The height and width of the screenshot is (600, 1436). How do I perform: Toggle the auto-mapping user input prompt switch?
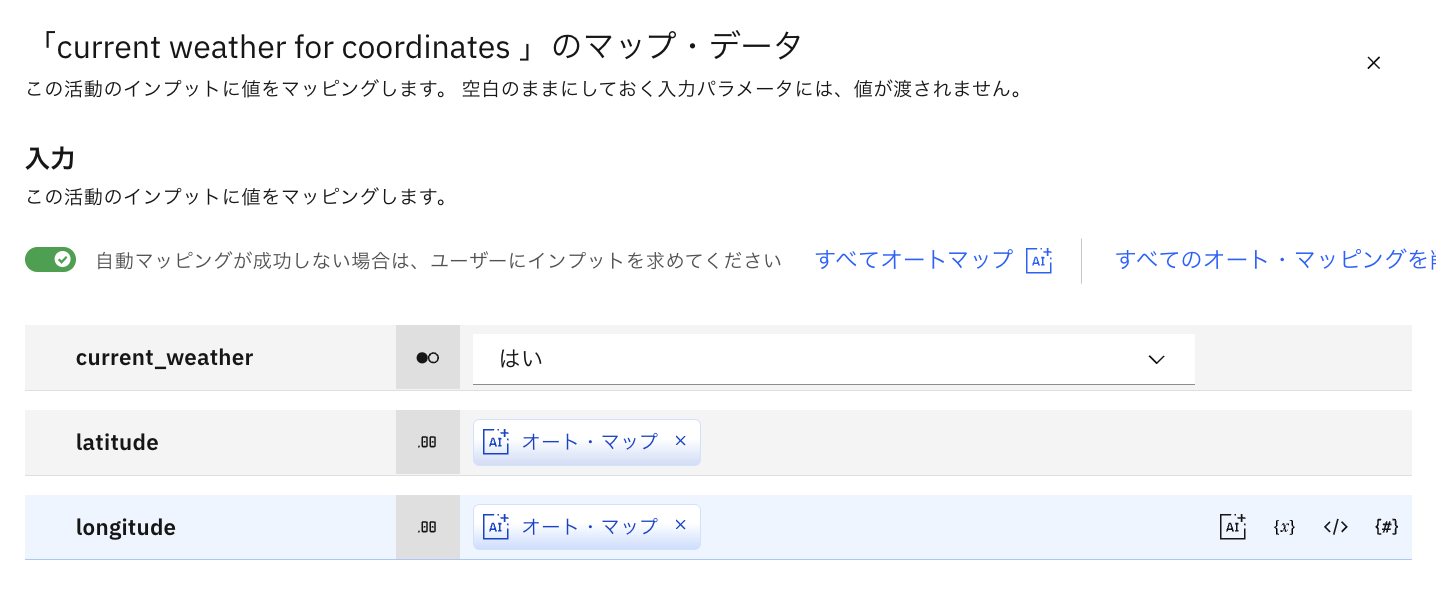click(x=51, y=260)
